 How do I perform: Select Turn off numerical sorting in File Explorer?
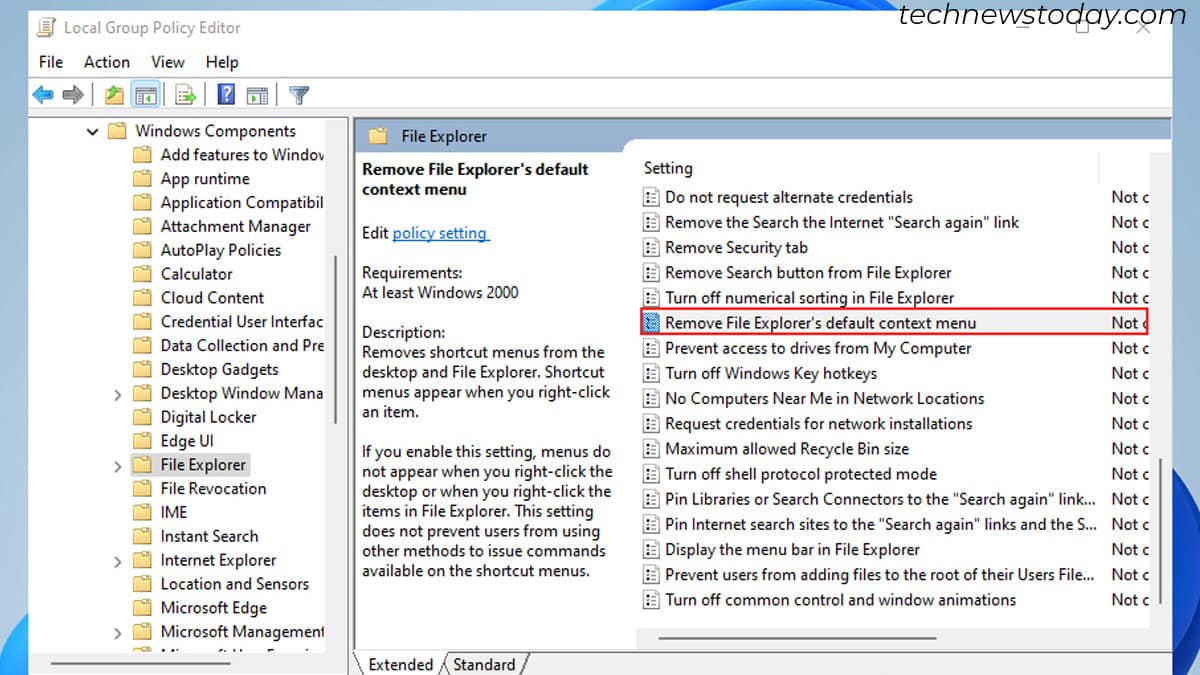pos(809,298)
